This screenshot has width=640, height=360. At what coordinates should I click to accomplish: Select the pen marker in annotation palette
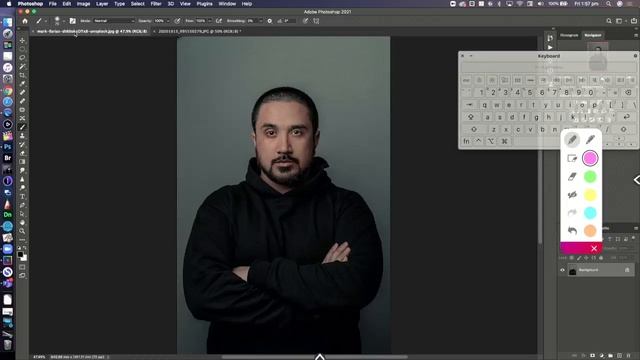point(572,140)
